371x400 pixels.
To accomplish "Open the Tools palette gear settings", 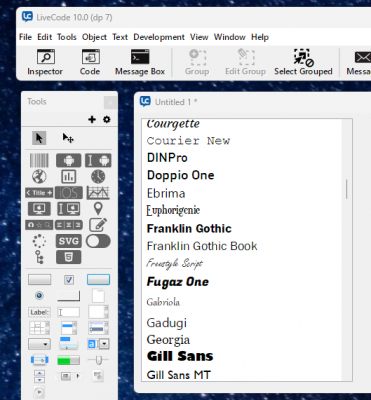I will [x=107, y=119].
